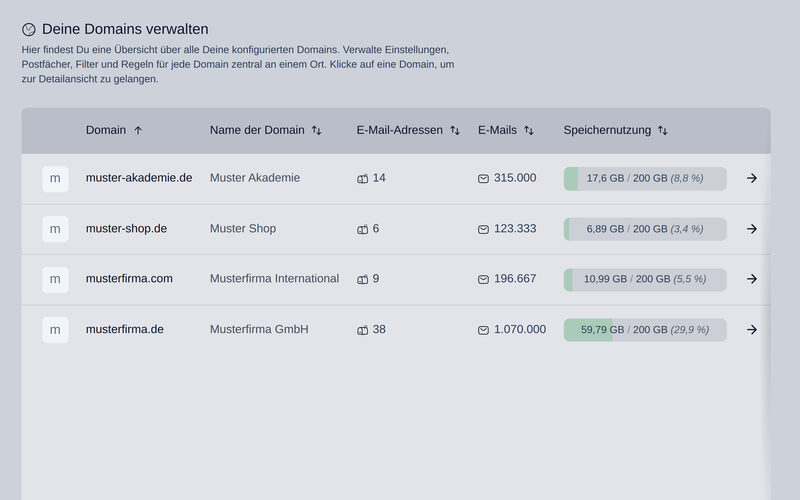800x500 pixels.
Task: Sort by Name der Domain arrows
Action: click(316, 131)
